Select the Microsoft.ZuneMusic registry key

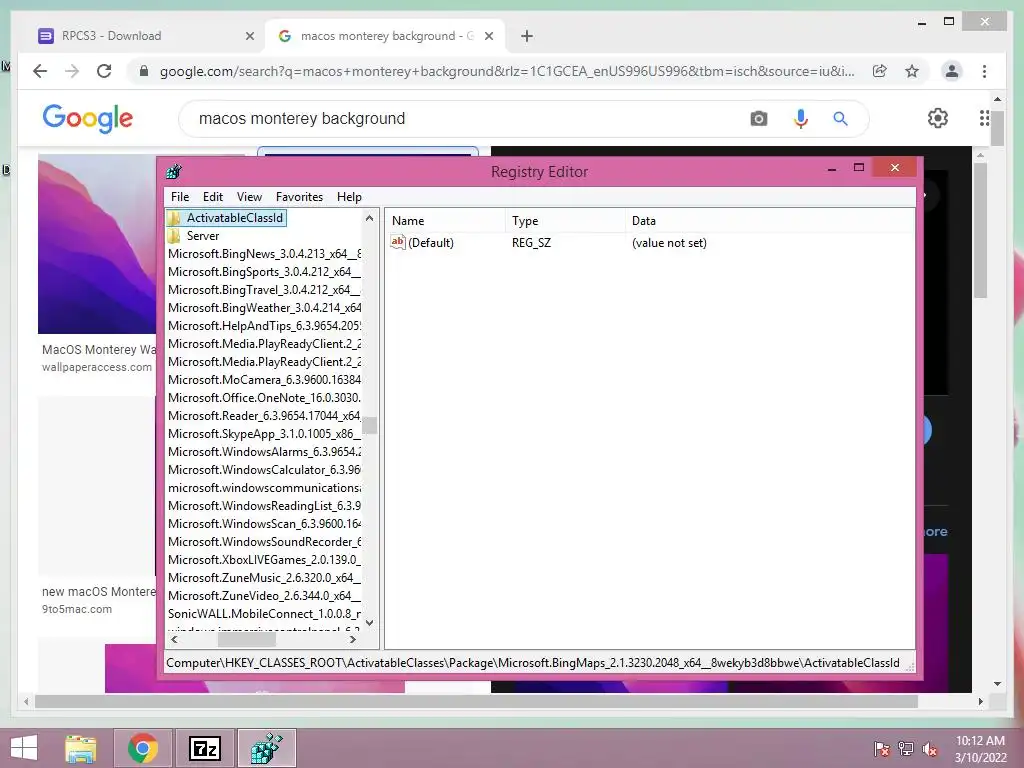(x=264, y=577)
